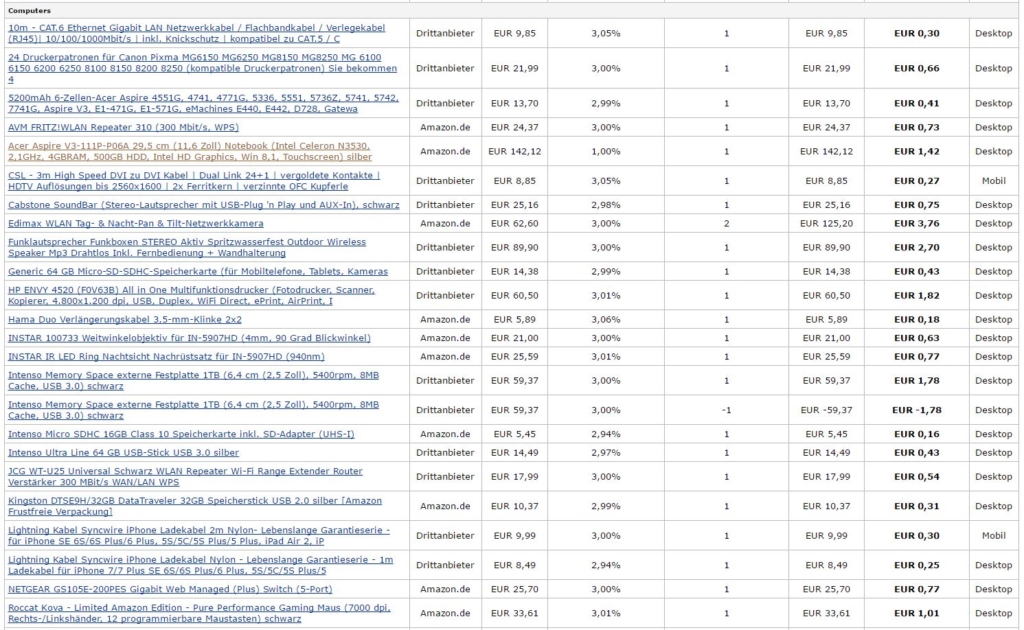Image resolution: width=1024 pixels, height=630 pixels.
Task: Open the 24 Druckerpatronen für Canon Pixma link
Action: [202, 68]
